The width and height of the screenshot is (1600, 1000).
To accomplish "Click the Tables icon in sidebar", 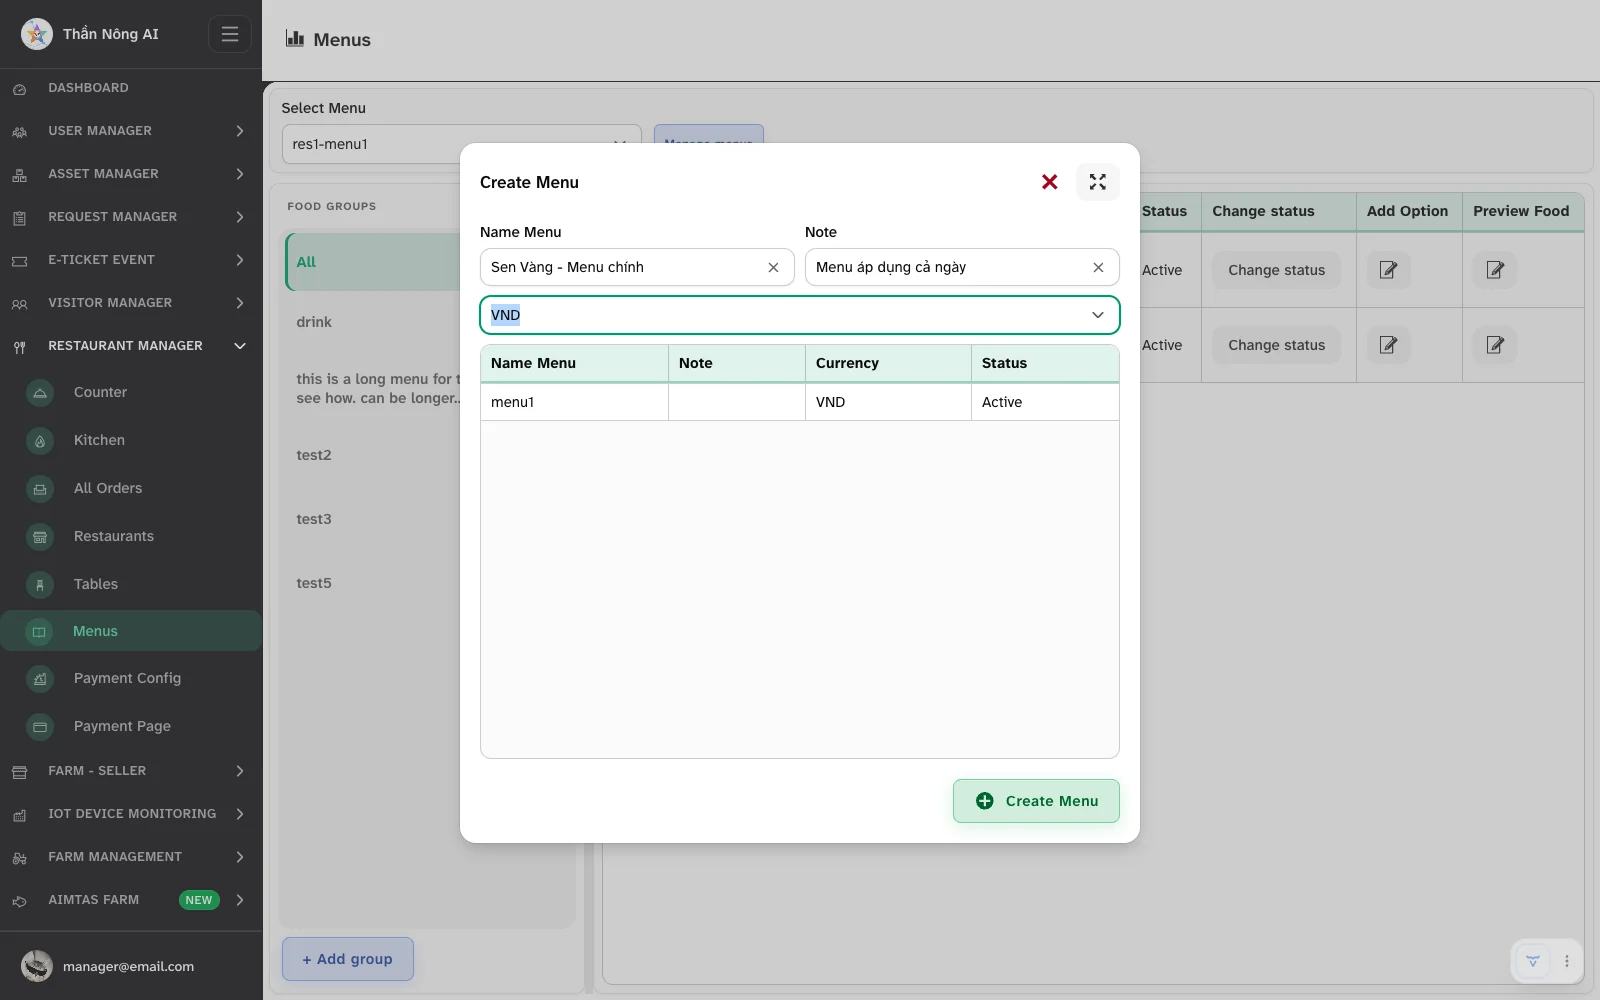I will 40,585.
